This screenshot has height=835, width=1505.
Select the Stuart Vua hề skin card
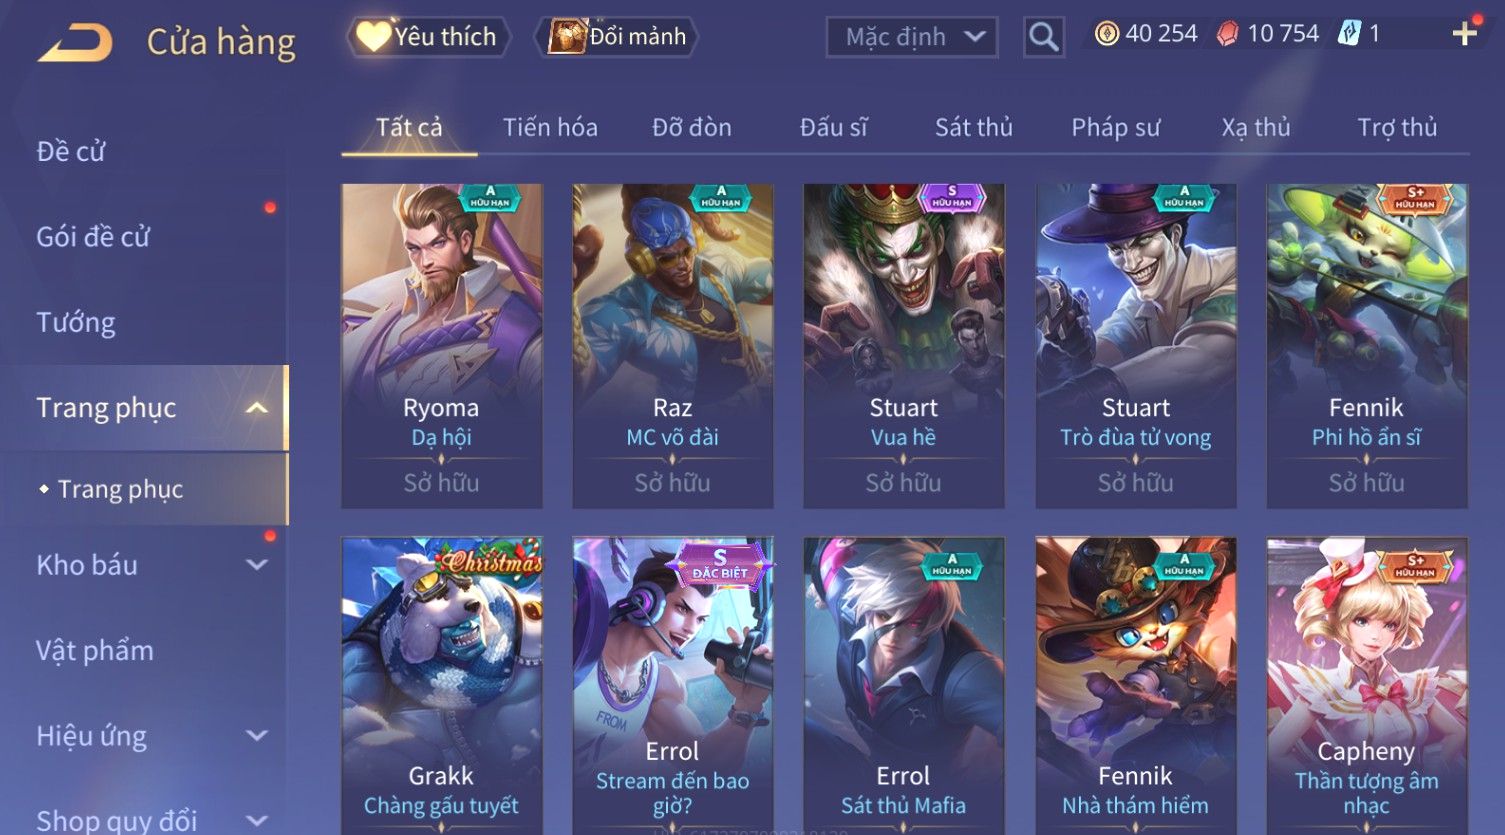tap(903, 345)
